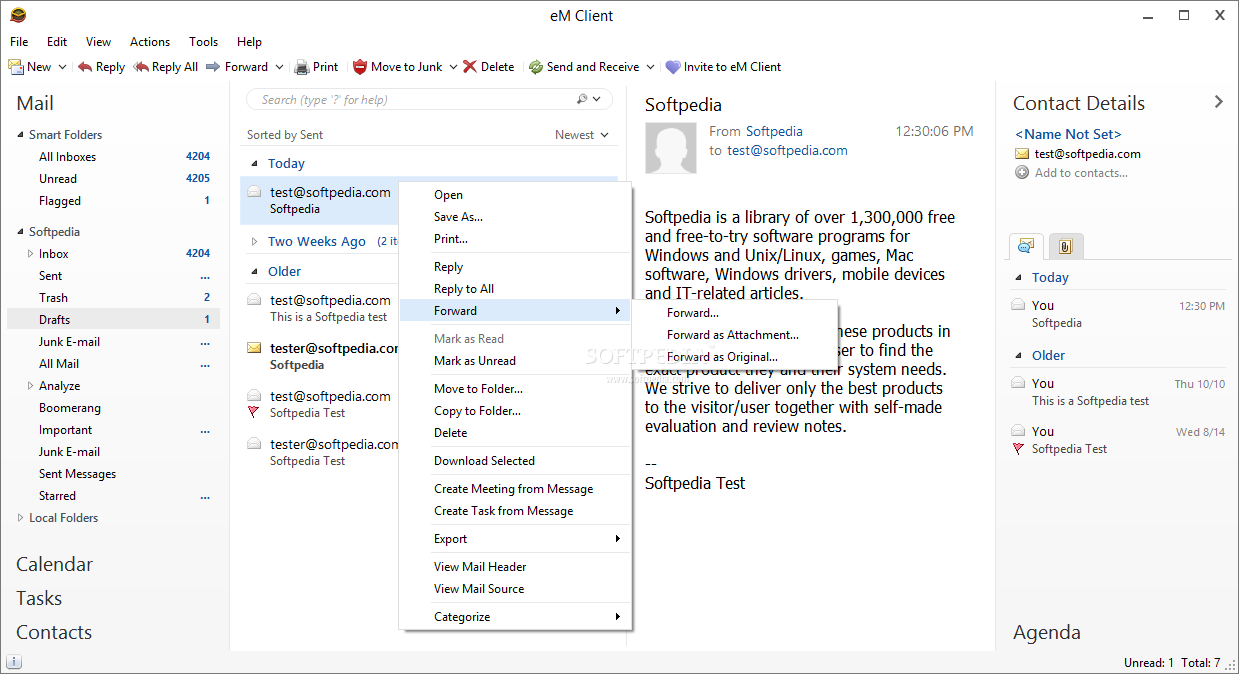Expand the Inbox folder arrow
1239x674 pixels.
(x=30, y=254)
